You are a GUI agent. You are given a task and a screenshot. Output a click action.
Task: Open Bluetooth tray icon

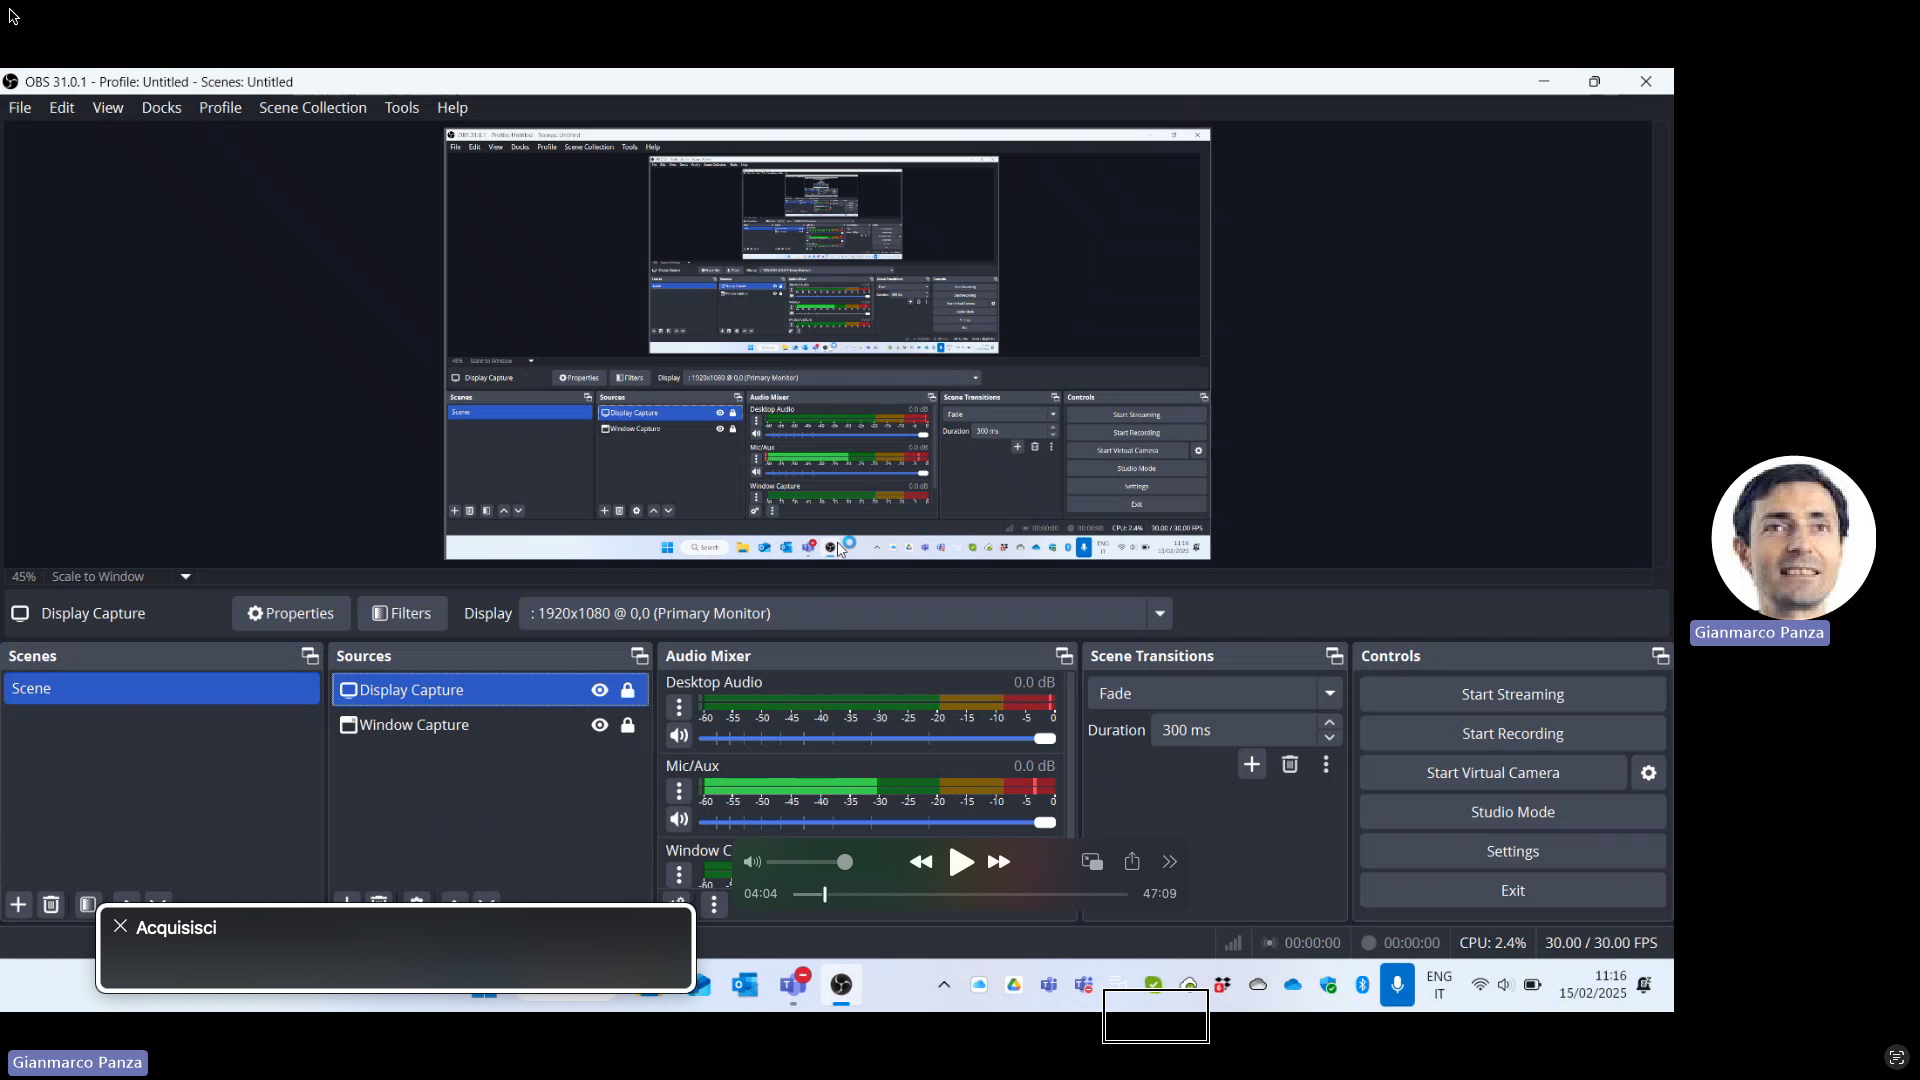click(x=1362, y=985)
